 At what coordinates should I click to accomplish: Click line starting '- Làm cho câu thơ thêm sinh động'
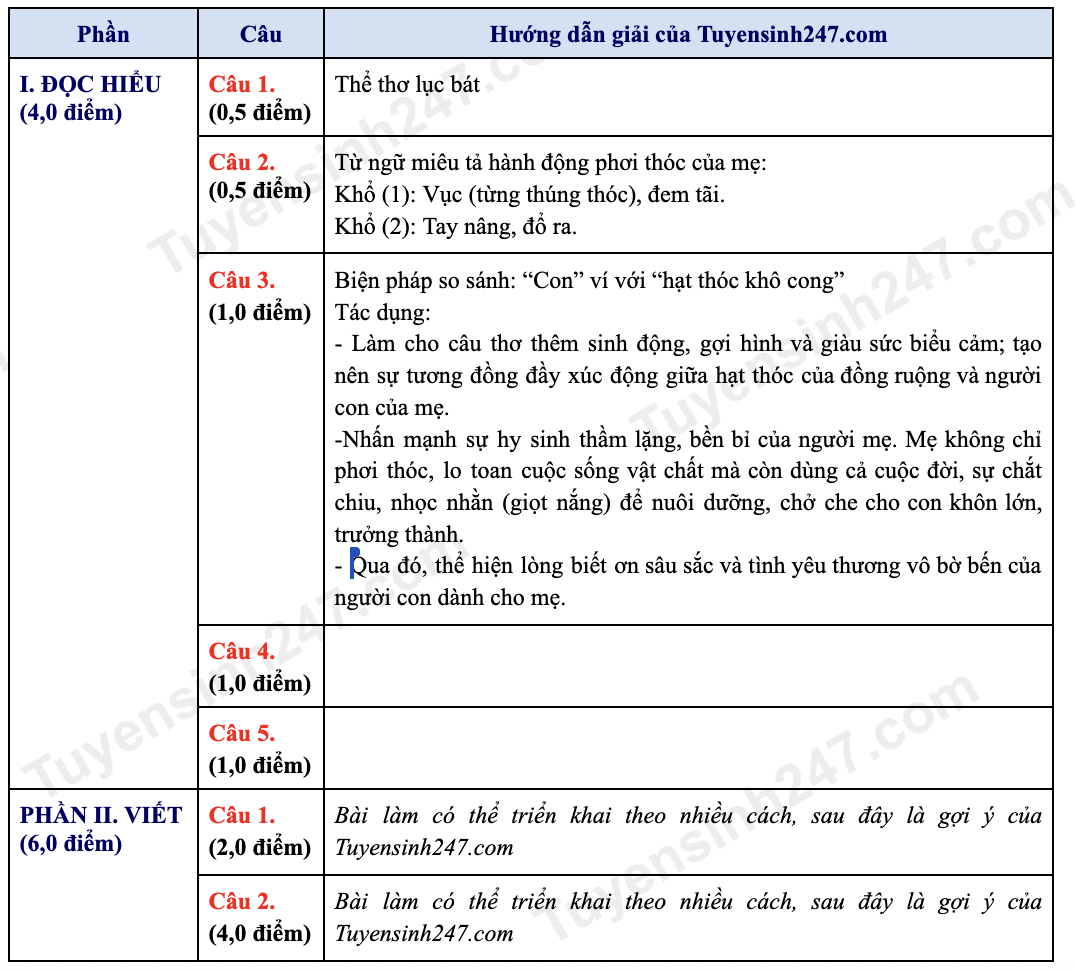688,344
